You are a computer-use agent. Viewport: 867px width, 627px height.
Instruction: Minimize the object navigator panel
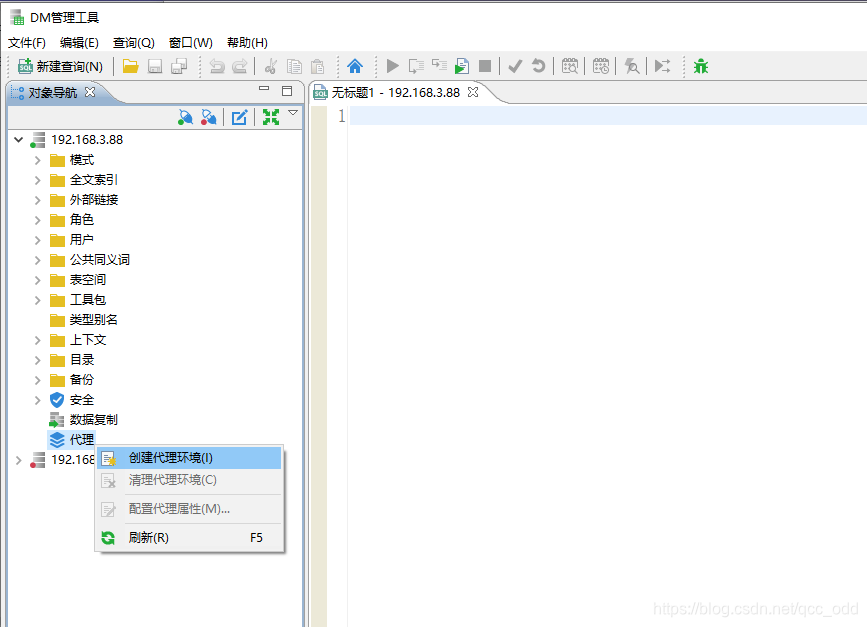click(x=264, y=88)
